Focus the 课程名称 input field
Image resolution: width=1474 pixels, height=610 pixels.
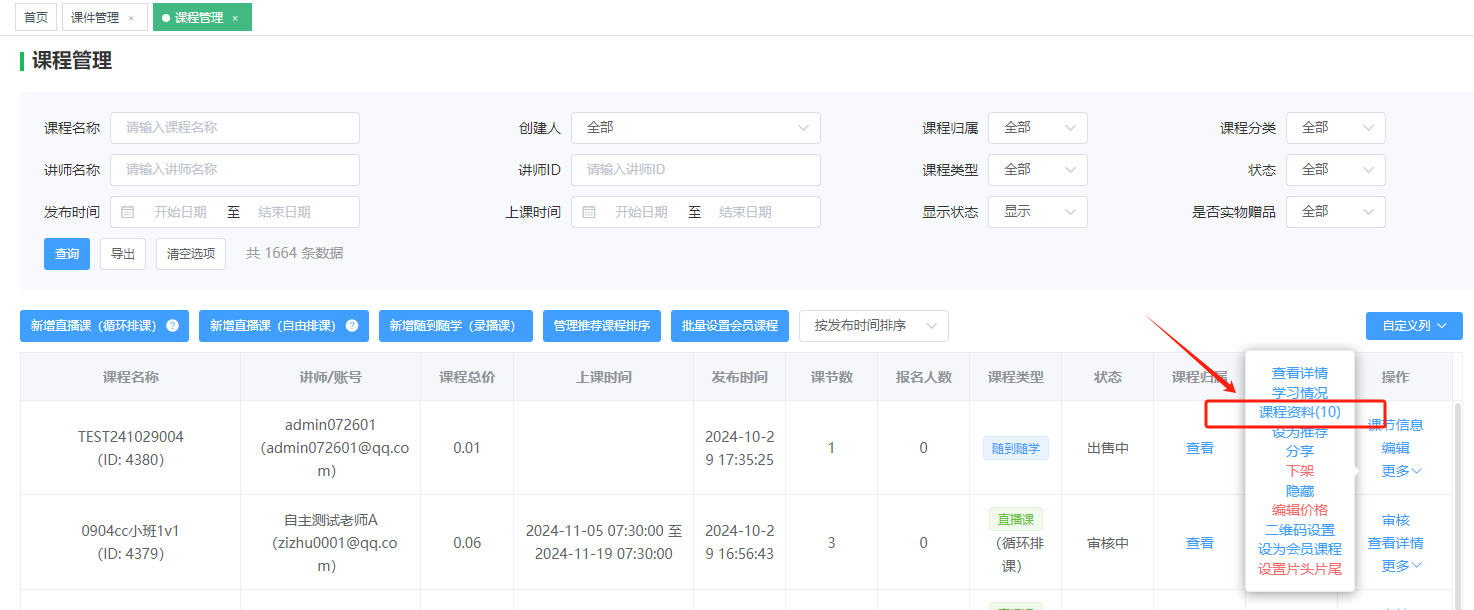click(235, 128)
